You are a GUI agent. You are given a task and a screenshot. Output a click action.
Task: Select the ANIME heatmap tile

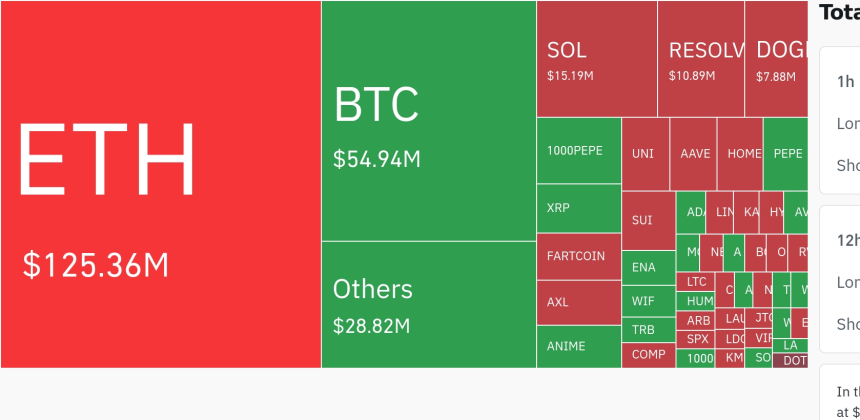tap(579, 347)
